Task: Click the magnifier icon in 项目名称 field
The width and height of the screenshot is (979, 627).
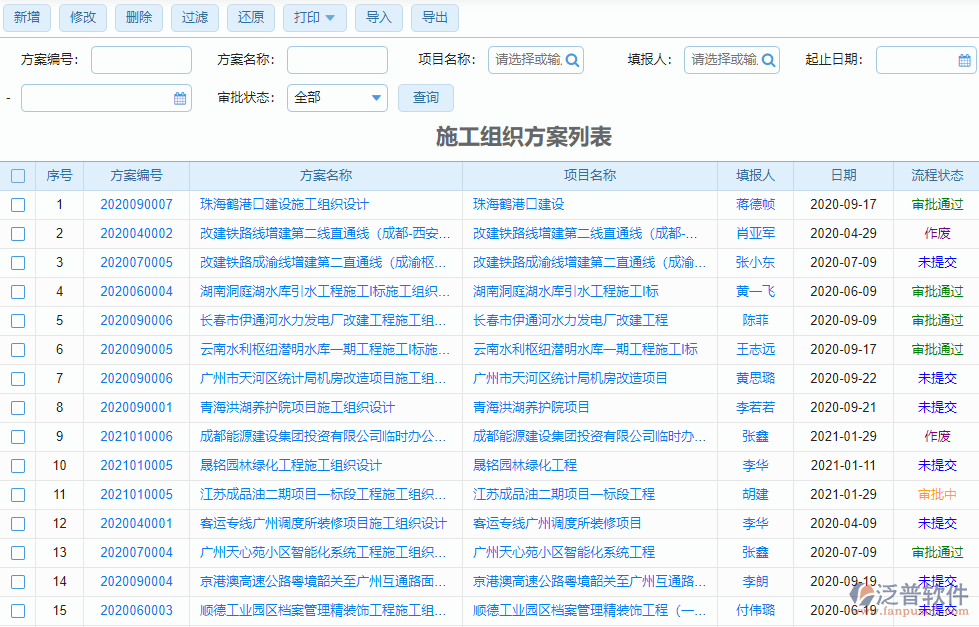Action: [x=571, y=60]
